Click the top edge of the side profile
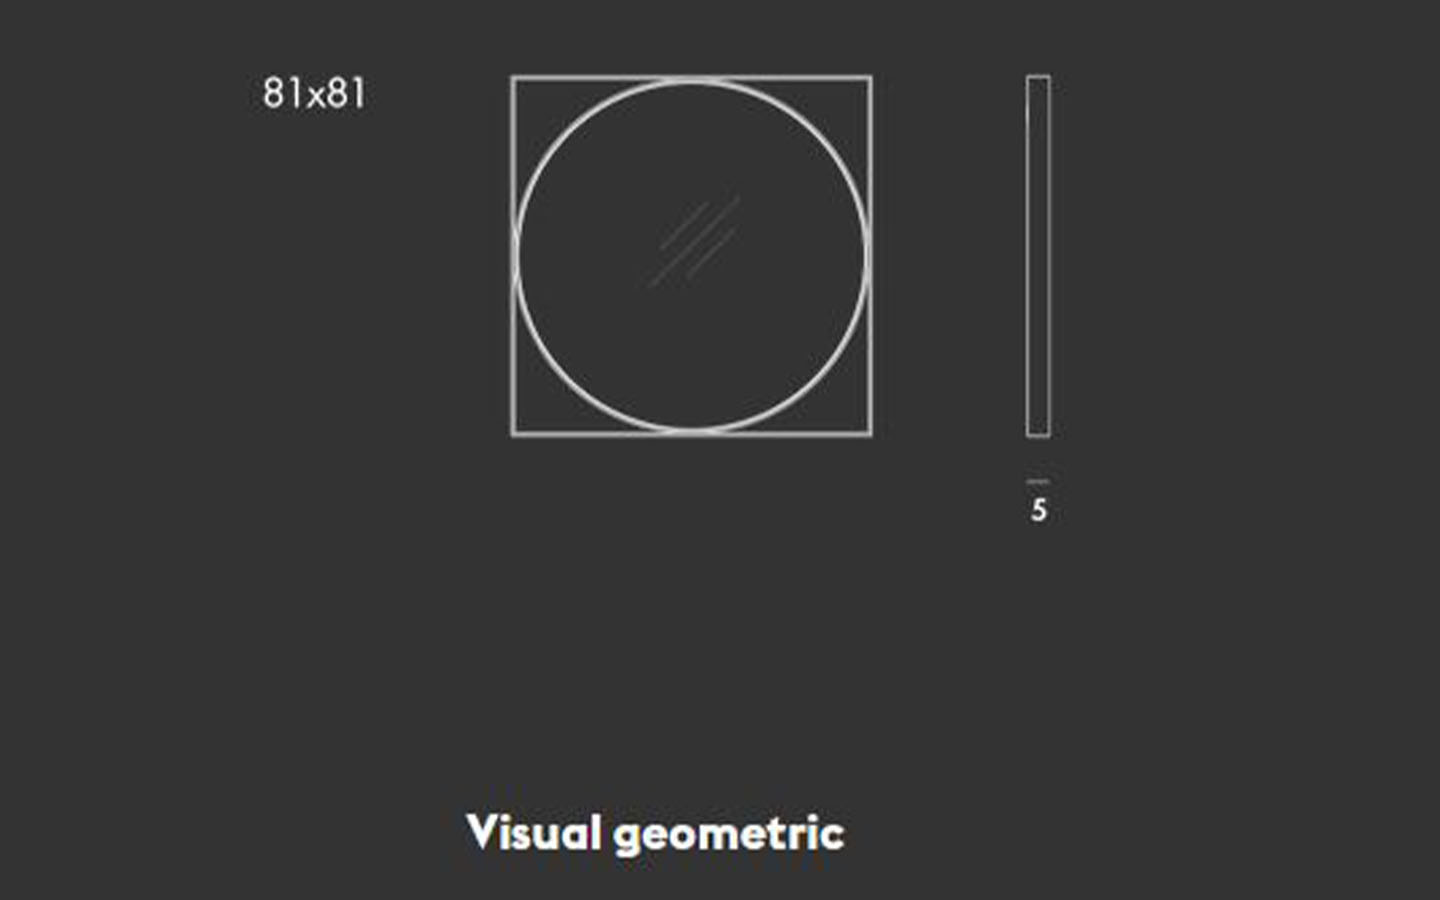1440x900 pixels. [1038, 76]
